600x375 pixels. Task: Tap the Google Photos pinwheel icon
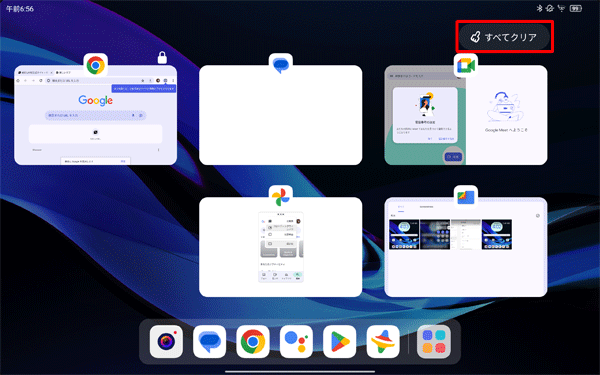(x=281, y=197)
